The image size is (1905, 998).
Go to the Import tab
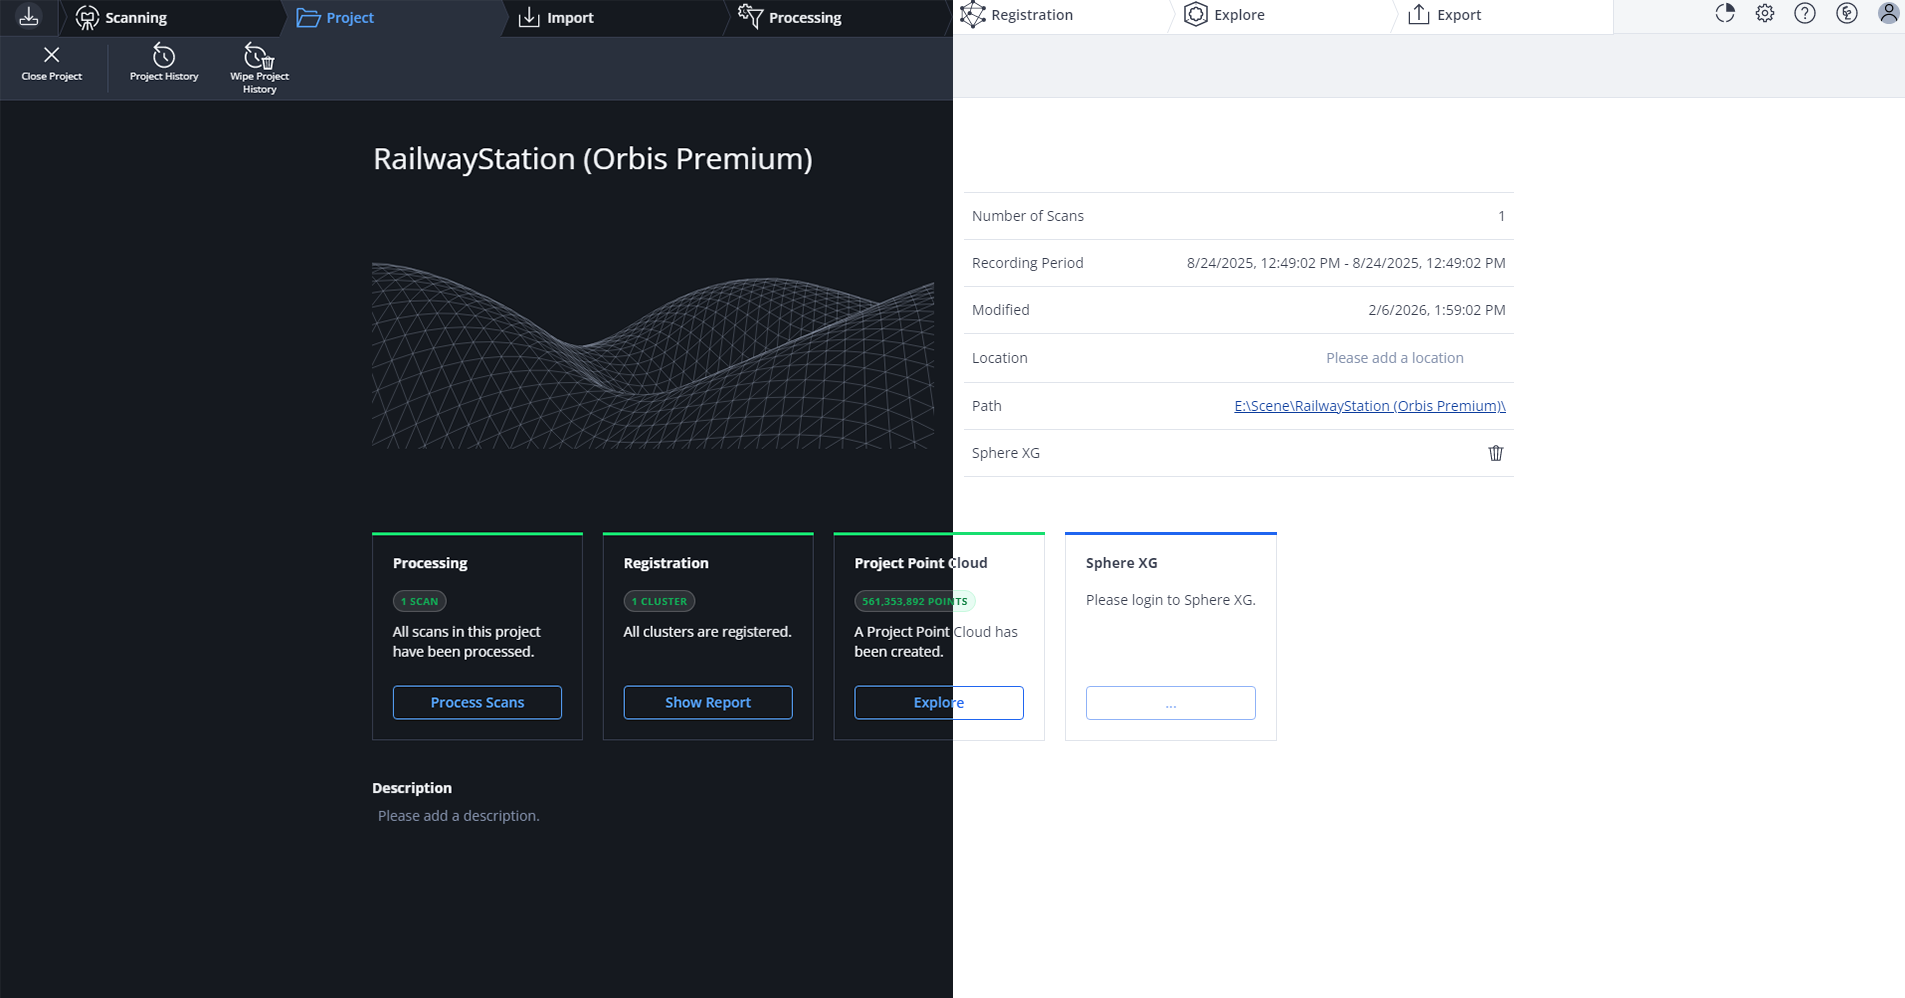pyautogui.click(x=557, y=18)
